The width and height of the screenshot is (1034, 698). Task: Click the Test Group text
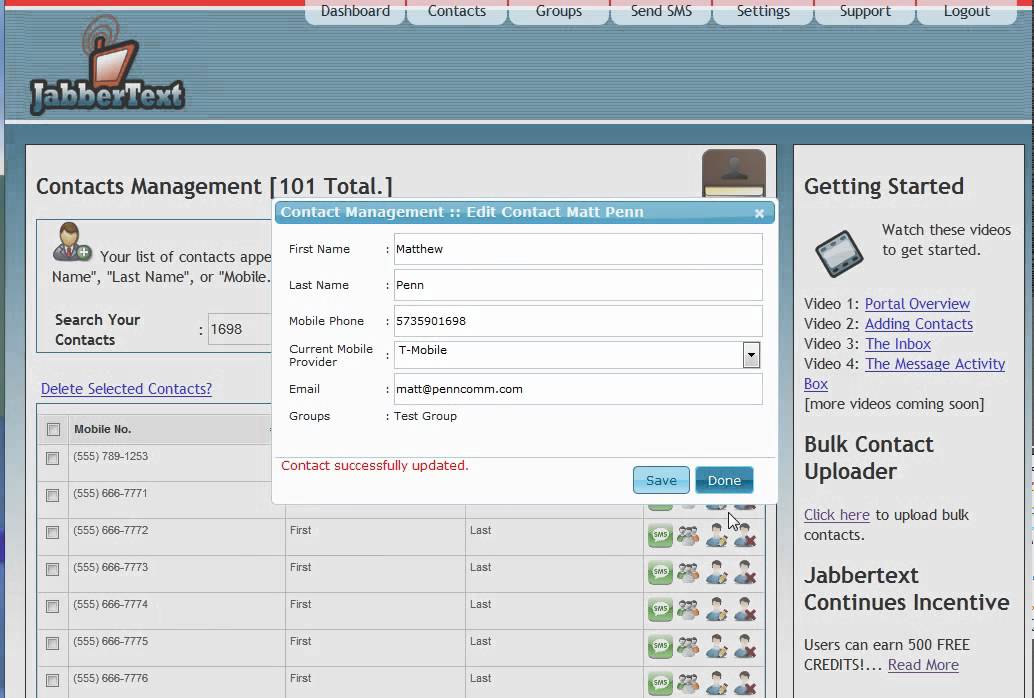[425, 416]
